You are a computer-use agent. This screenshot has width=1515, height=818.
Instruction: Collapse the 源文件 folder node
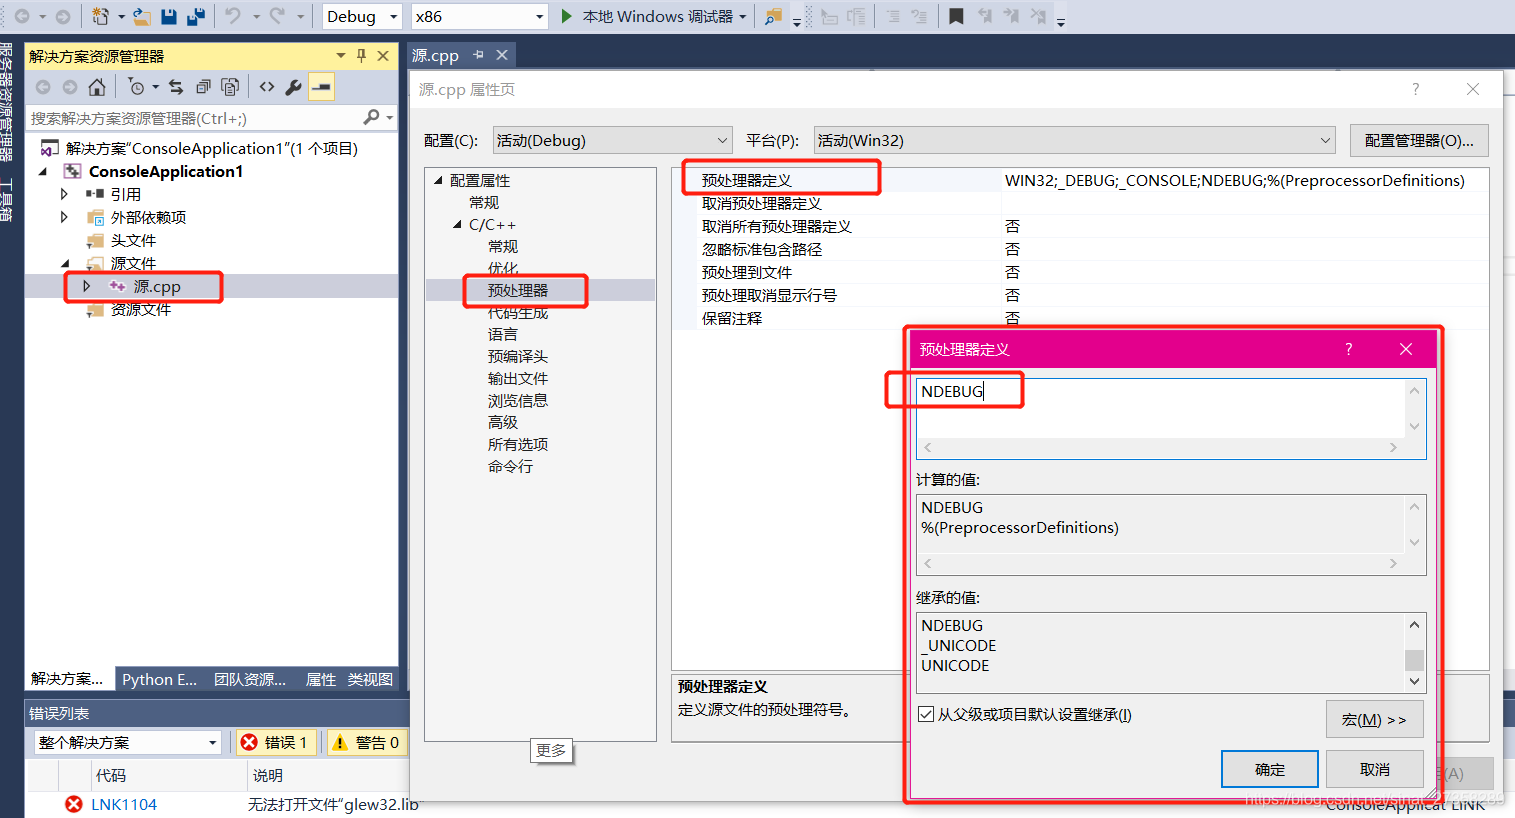64,263
